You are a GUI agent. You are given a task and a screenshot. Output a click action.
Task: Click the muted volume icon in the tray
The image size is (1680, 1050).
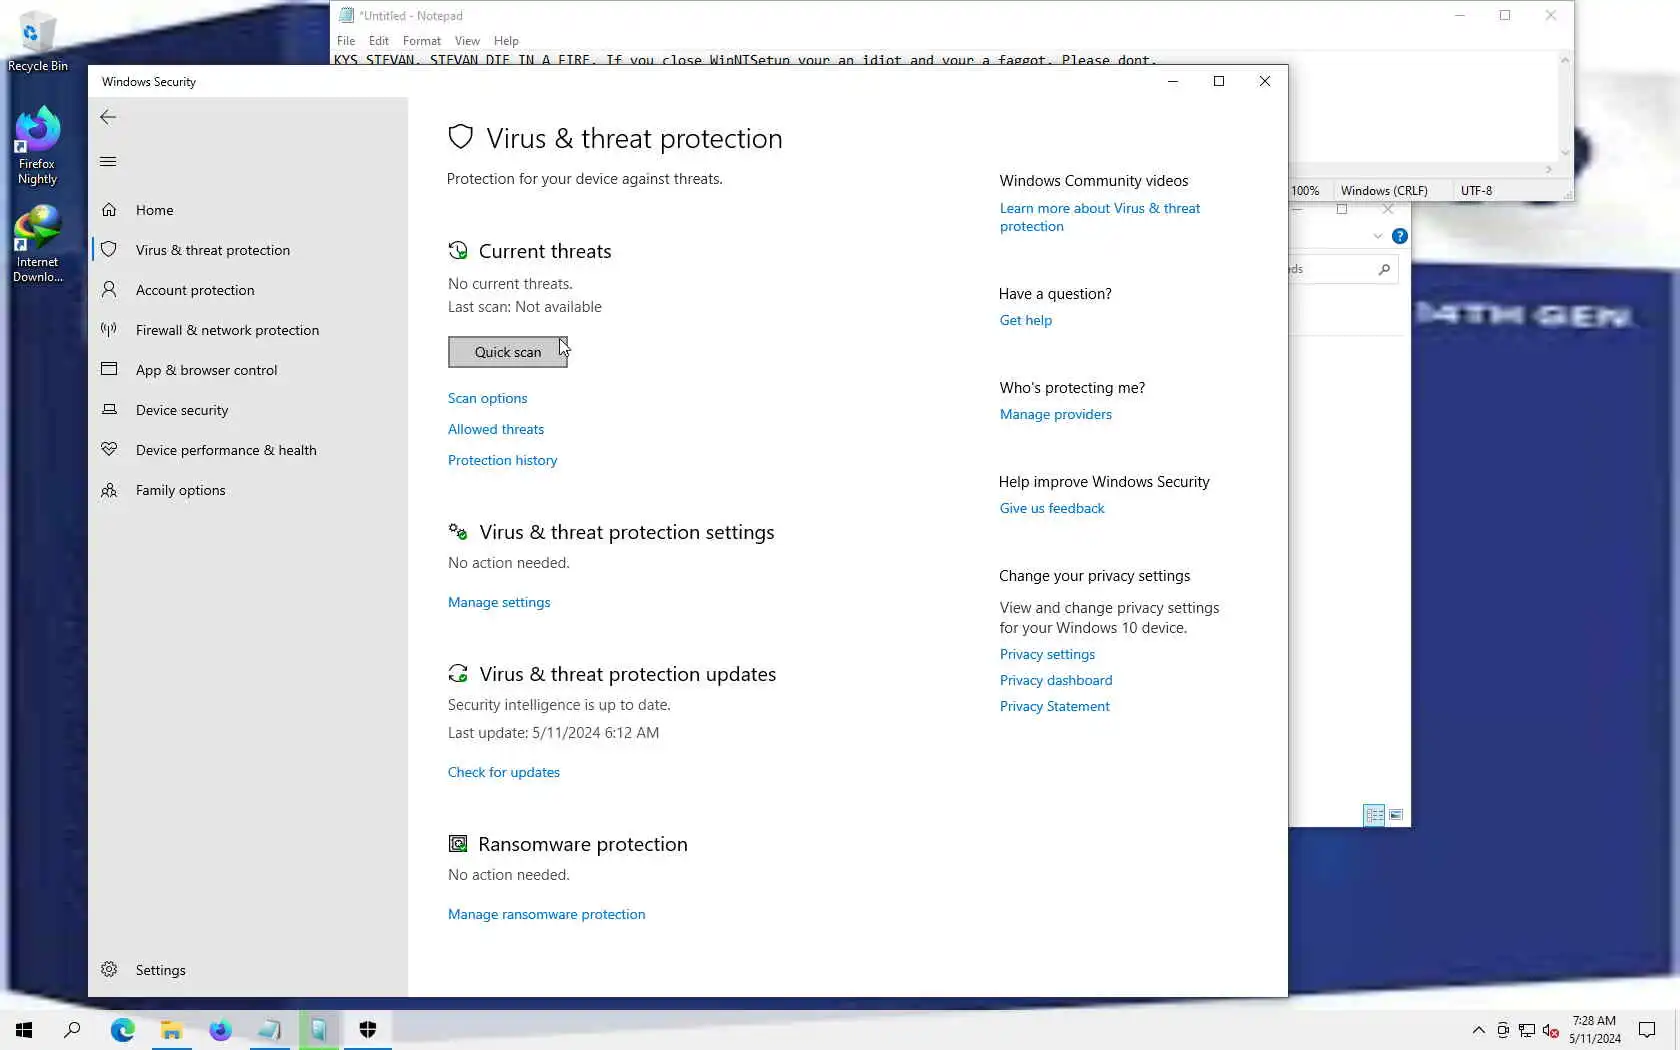1551,1030
